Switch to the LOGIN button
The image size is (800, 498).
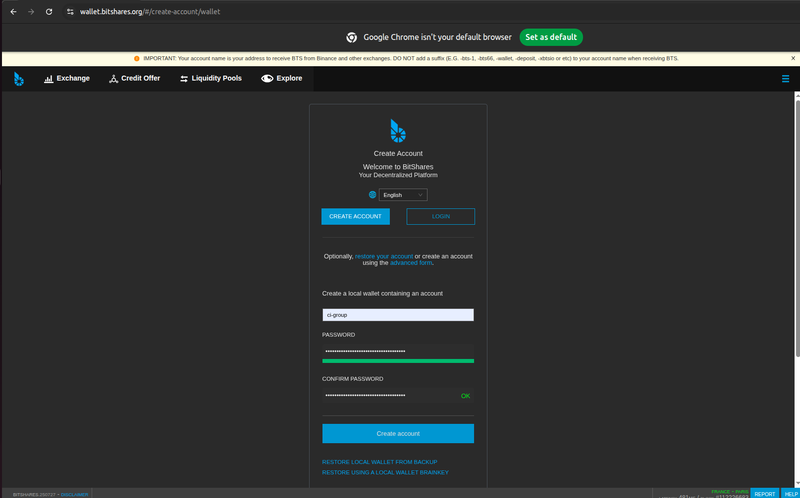441,216
